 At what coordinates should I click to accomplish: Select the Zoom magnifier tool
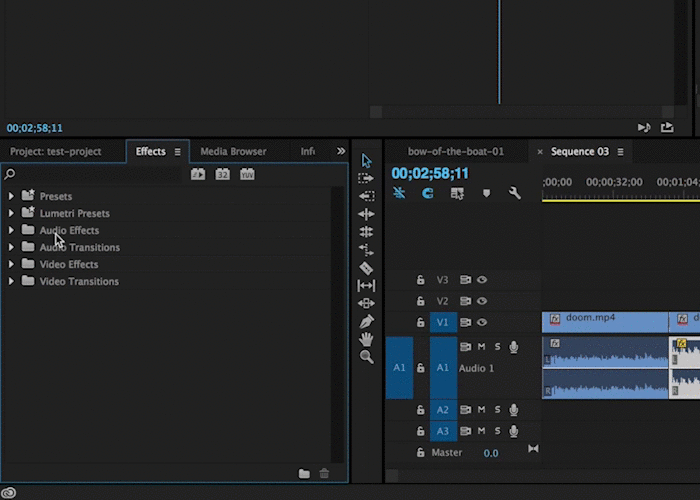click(367, 357)
